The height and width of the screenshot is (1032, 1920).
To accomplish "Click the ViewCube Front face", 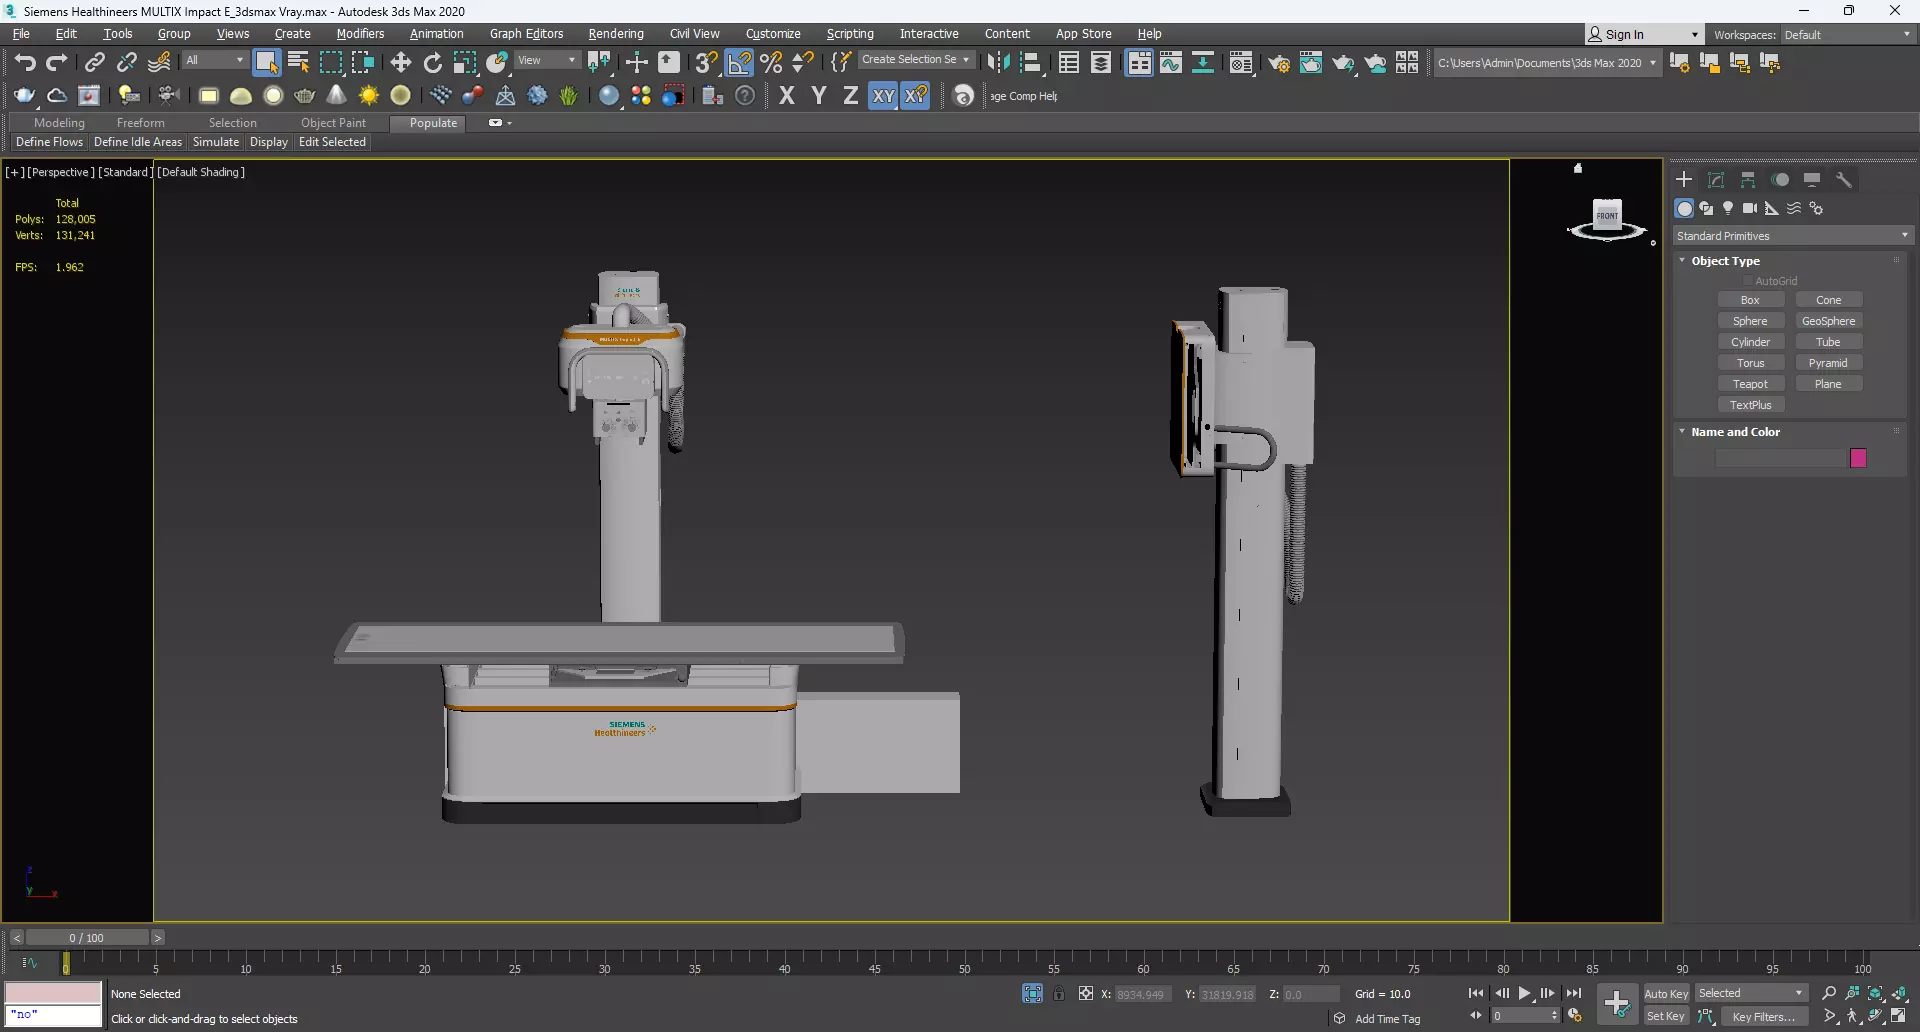I will click(x=1607, y=215).
